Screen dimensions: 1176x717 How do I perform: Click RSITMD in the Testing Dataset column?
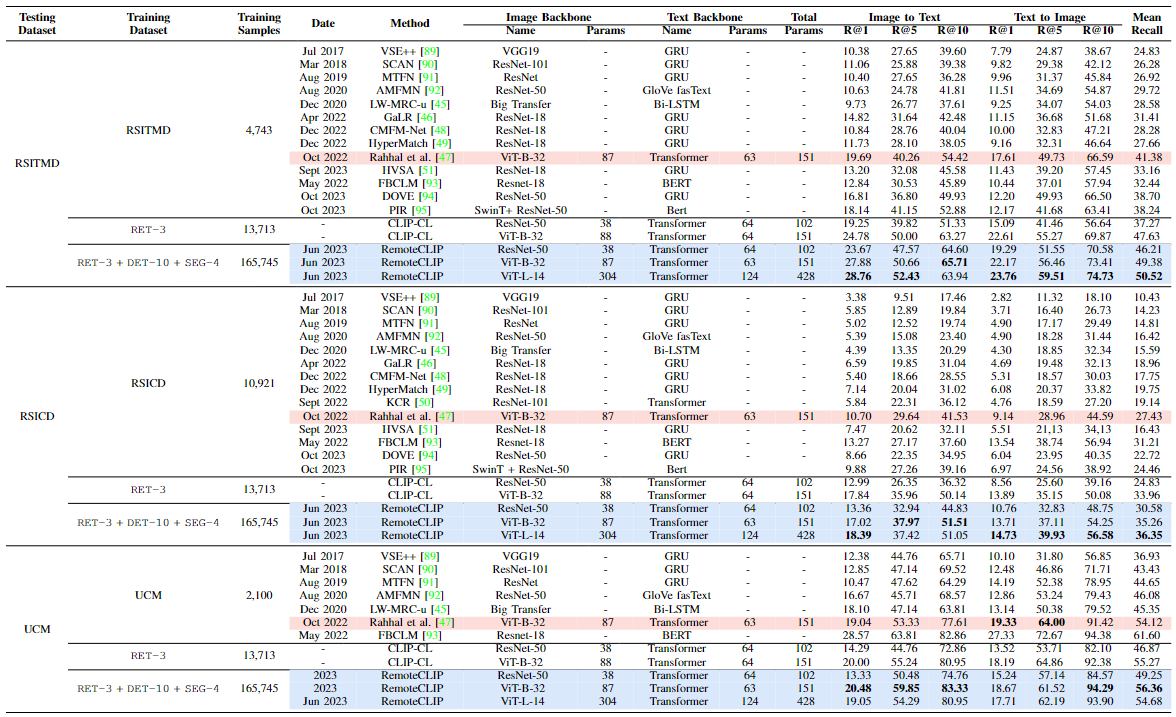click(x=37, y=164)
